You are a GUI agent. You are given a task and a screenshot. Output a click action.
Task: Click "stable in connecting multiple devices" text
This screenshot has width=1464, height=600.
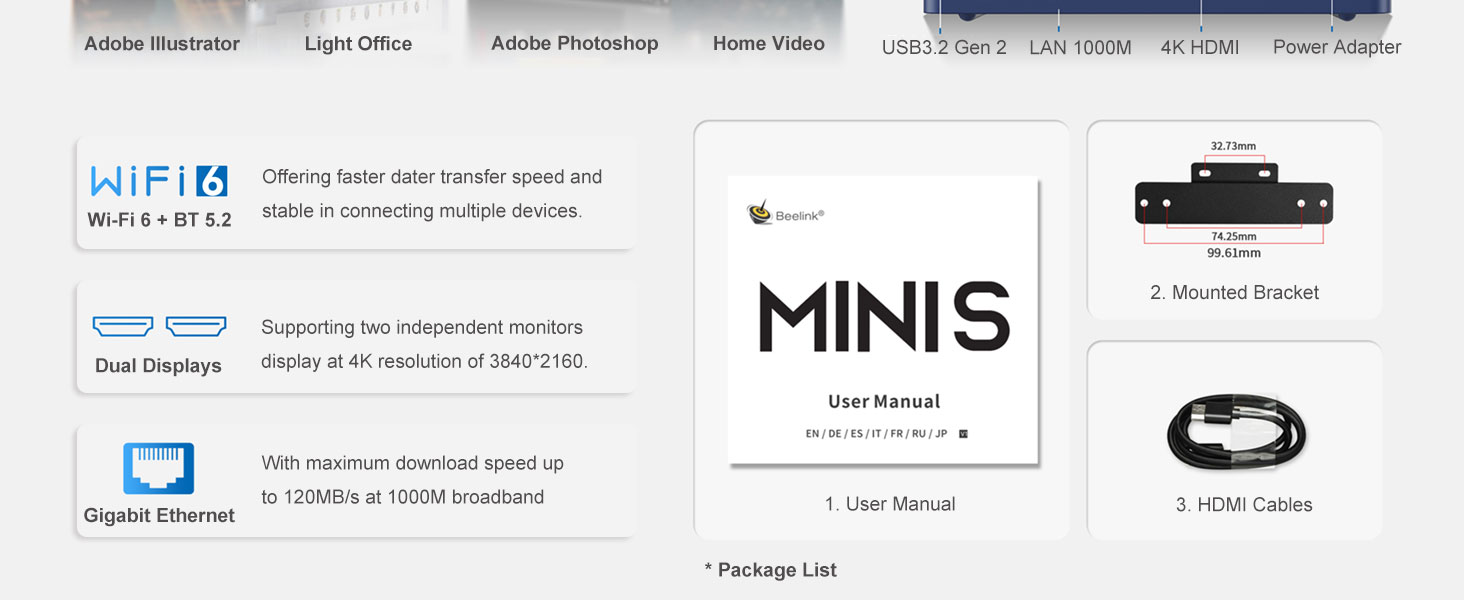[x=421, y=211]
